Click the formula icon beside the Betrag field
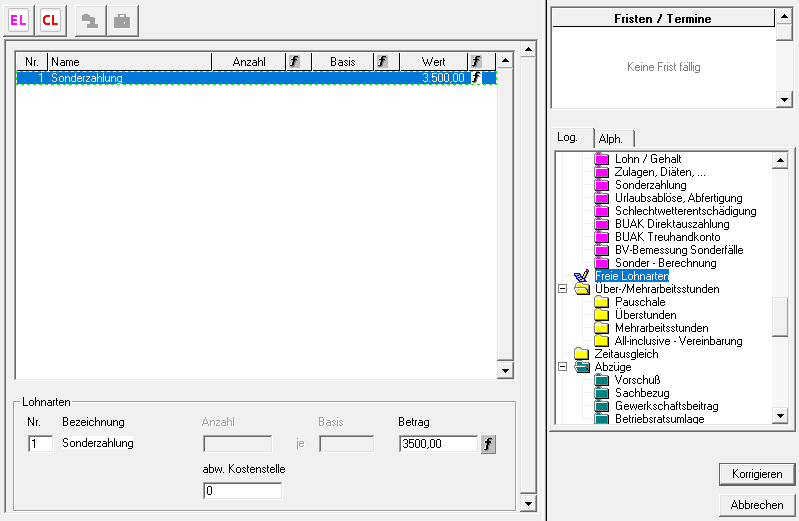799x521 pixels. click(488, 443)
